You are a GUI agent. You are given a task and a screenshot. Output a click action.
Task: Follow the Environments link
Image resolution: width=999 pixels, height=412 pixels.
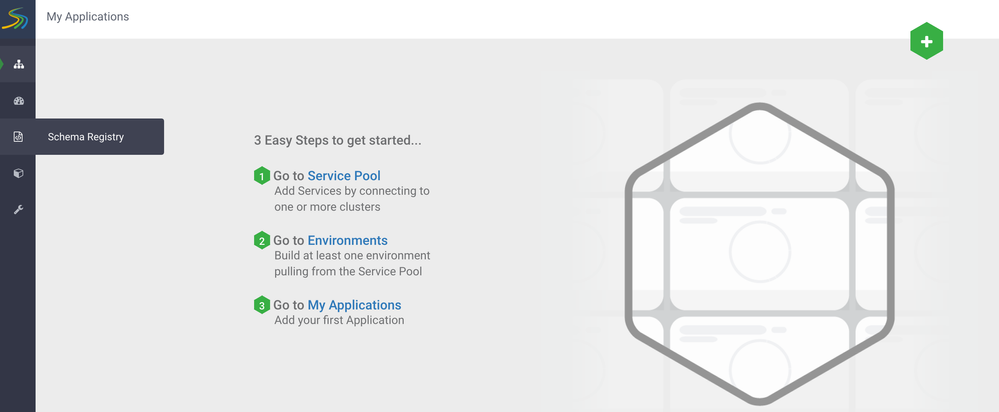coord(347,241)
